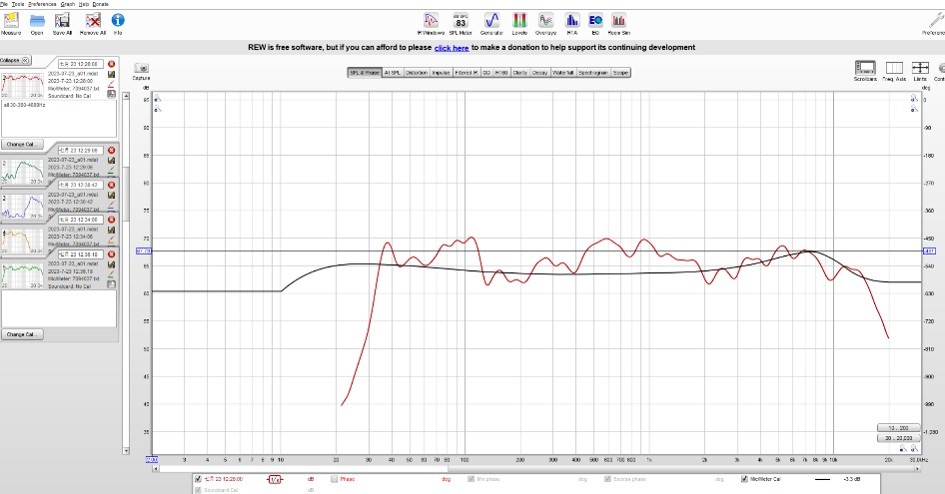This screenshot has height=494, width=945.
Task: Remove all measurements with Remove All icon
Action: coord(93,23)
